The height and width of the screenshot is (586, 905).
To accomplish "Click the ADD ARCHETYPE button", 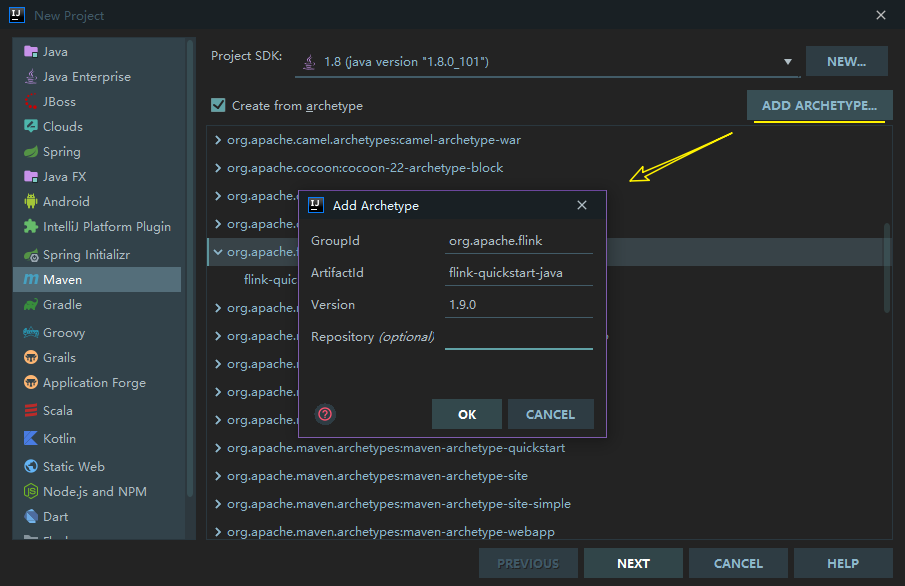I will tap(819, 105).
